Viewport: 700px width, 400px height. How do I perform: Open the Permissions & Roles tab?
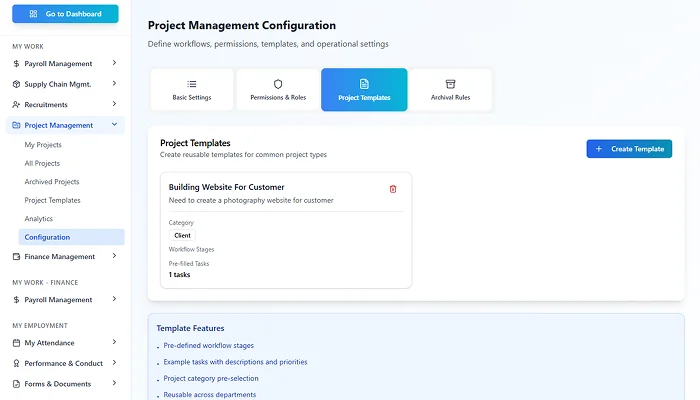(x=278, y=90)
